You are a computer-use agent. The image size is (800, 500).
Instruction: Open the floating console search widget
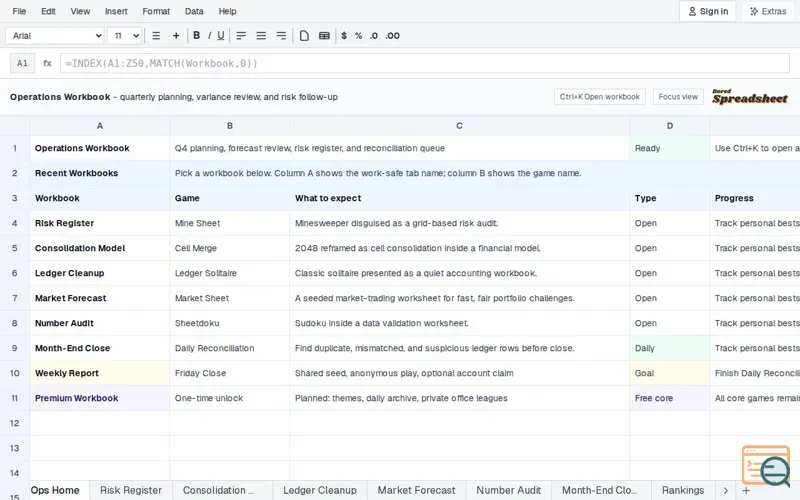tap(766, 465)
